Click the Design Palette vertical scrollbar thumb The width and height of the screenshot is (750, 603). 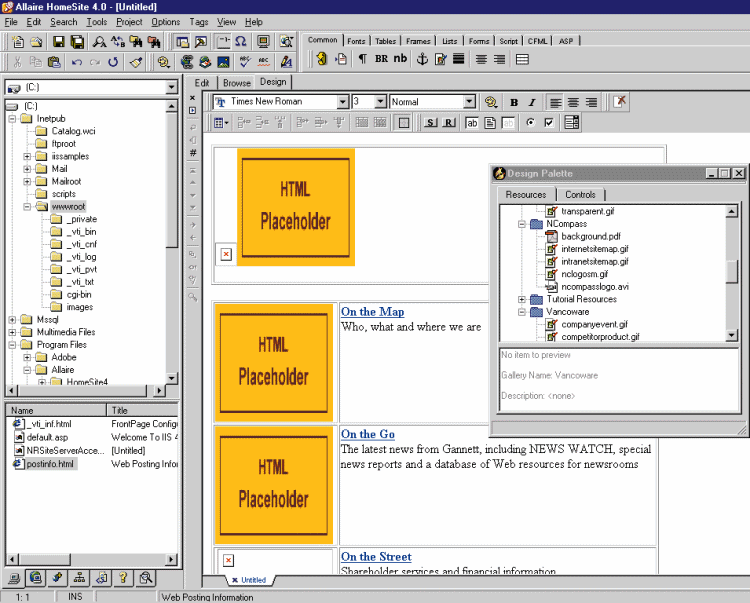731,272
